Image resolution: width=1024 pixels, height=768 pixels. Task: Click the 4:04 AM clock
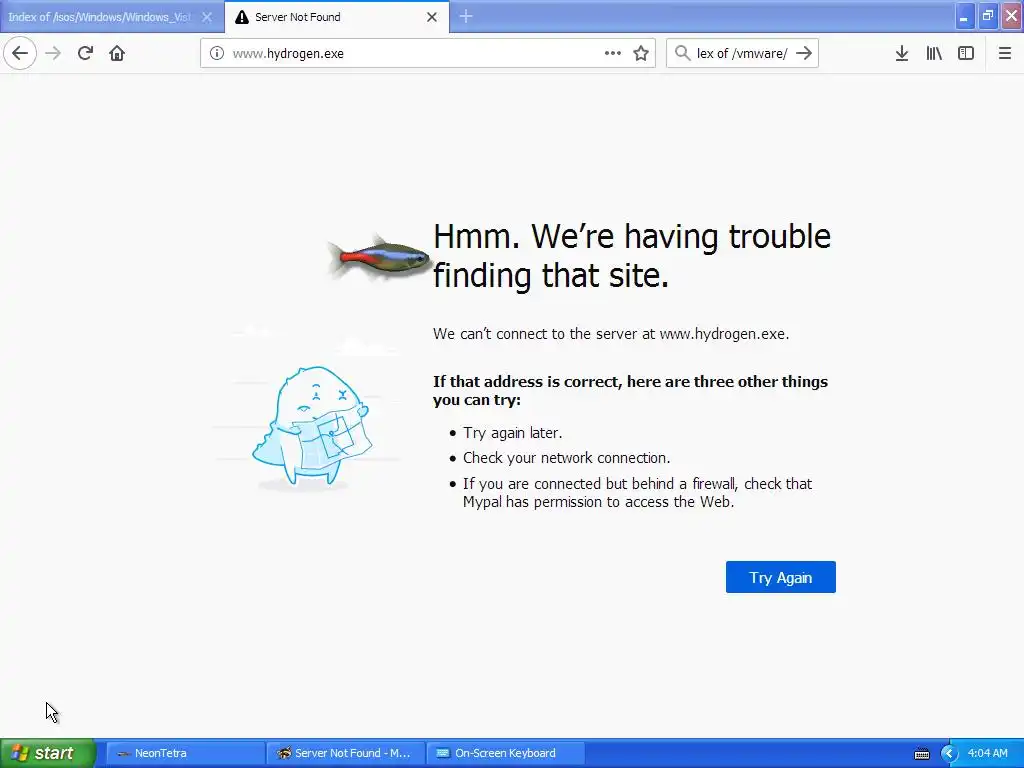(987, 753)
